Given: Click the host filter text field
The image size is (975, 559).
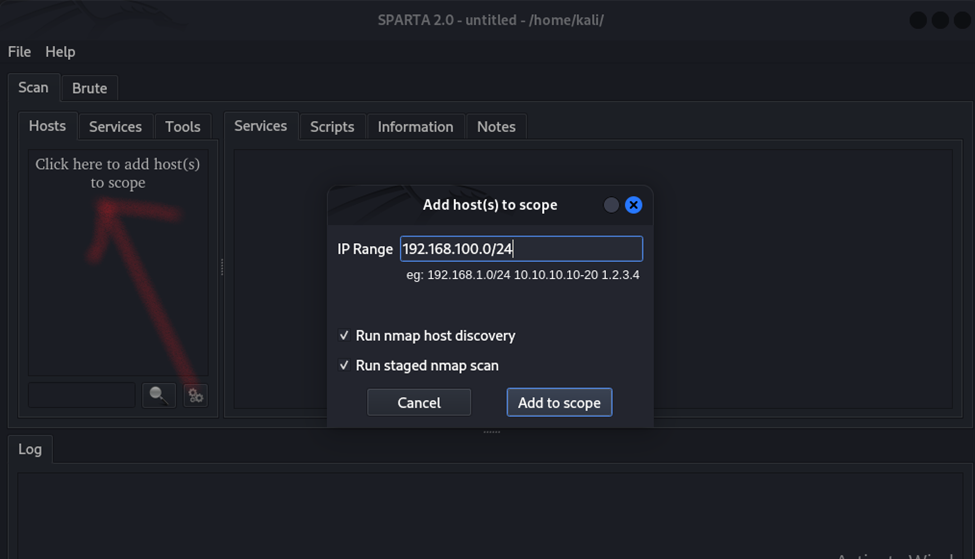Looking at the screenshot, I should tap(81, 395).
